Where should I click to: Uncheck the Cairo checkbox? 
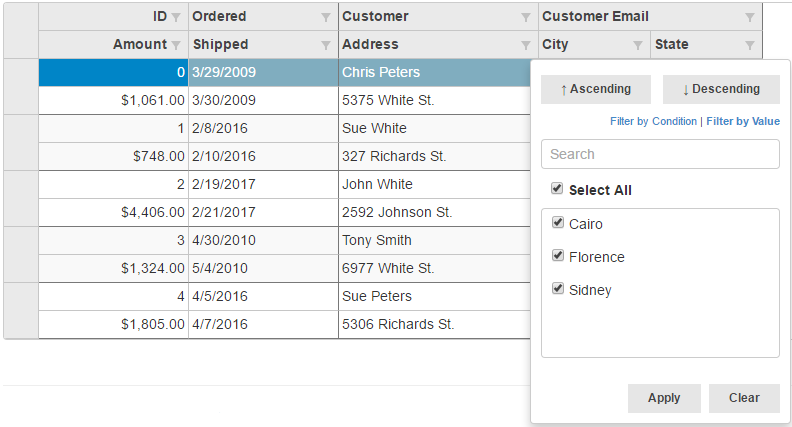(558, 223)
